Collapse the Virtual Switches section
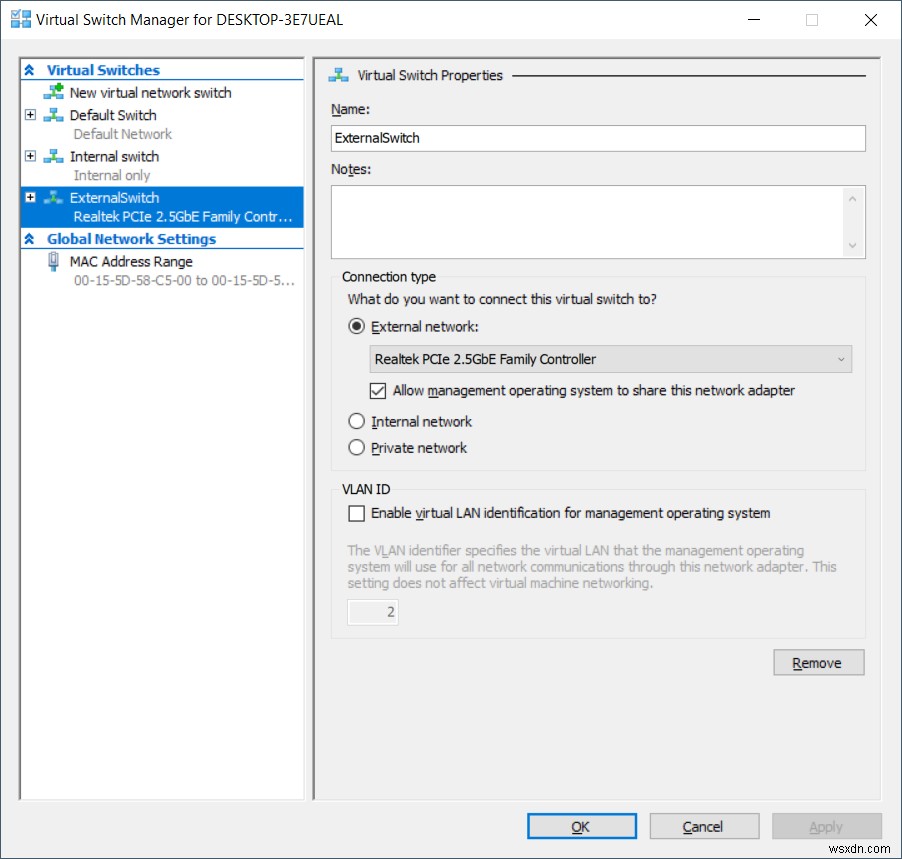The height and width of the screenshot is (859, 902). (x=27, y=70)
